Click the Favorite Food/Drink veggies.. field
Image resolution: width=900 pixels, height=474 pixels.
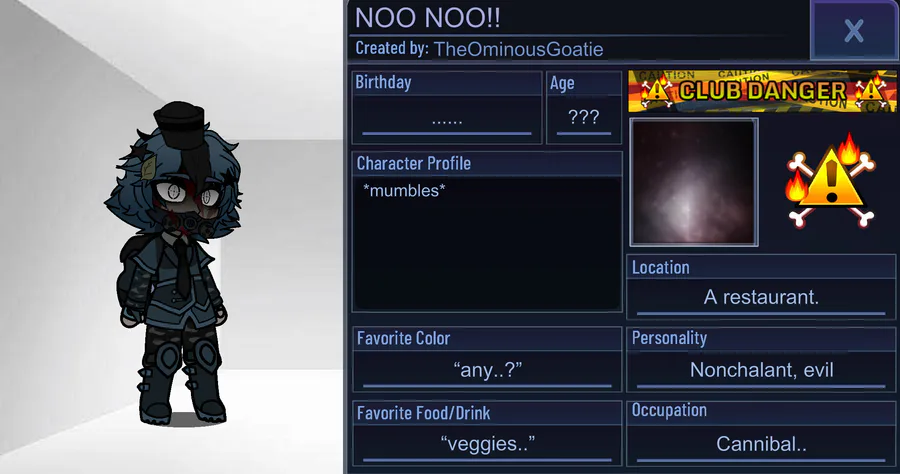coord(487,444)
